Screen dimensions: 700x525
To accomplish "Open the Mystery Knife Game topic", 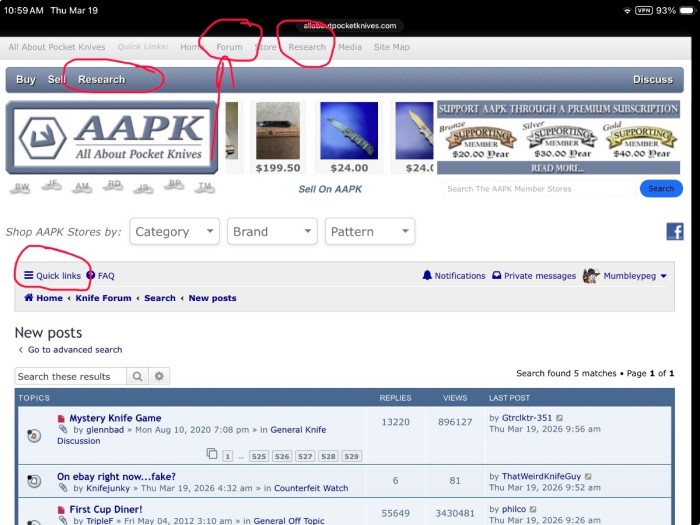I will coord(115,418).
